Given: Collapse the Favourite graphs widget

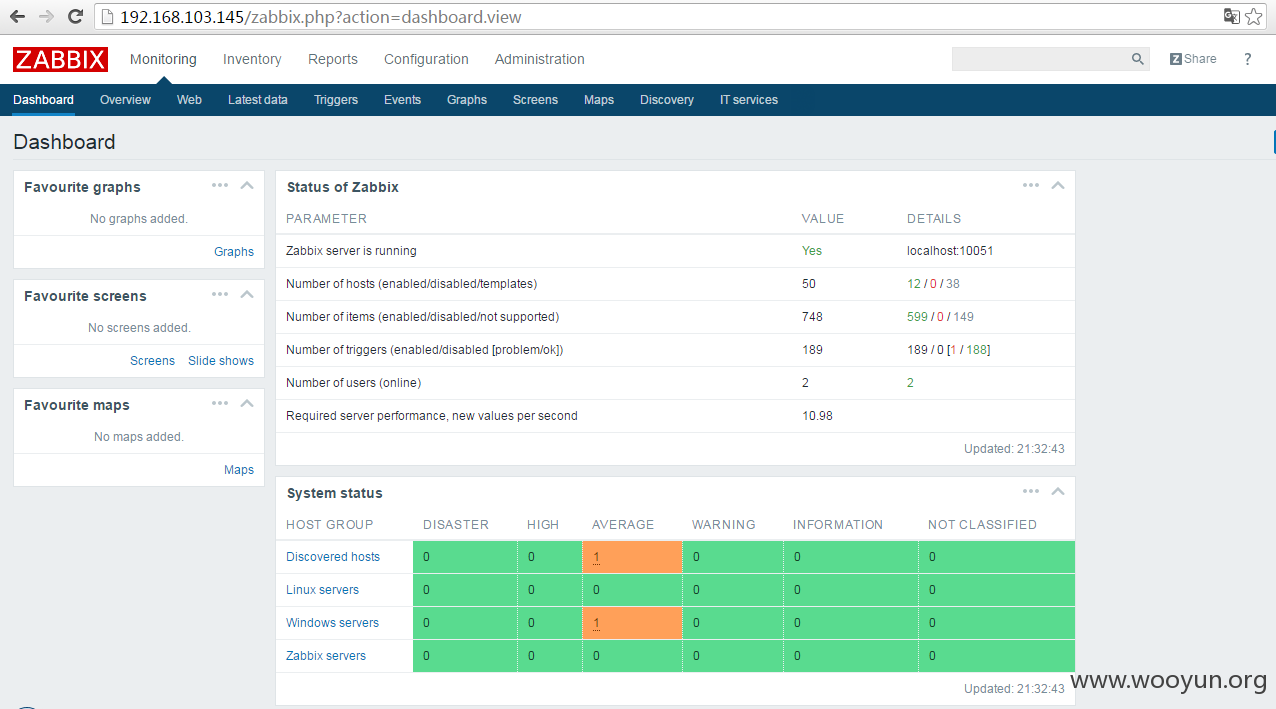Looking at the screenshot, I should click(x=247, y=185).
